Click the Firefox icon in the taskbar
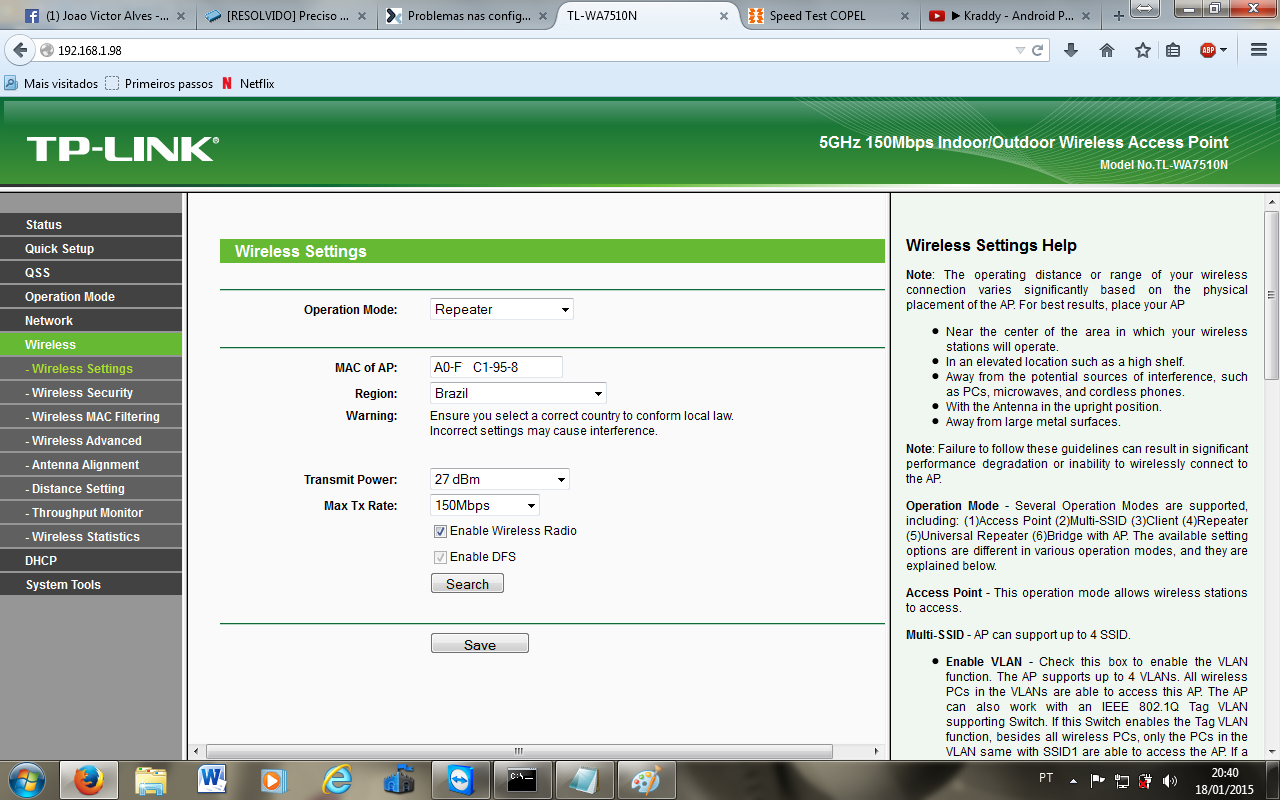The height and width of the screenshot is (800, 1280). pos(88,780)
